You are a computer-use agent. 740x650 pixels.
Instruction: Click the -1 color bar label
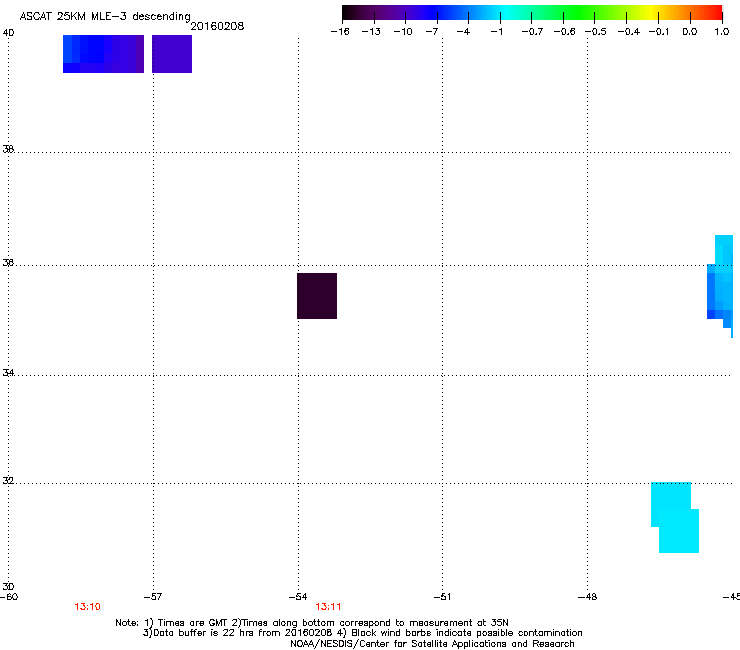point(496,32)
